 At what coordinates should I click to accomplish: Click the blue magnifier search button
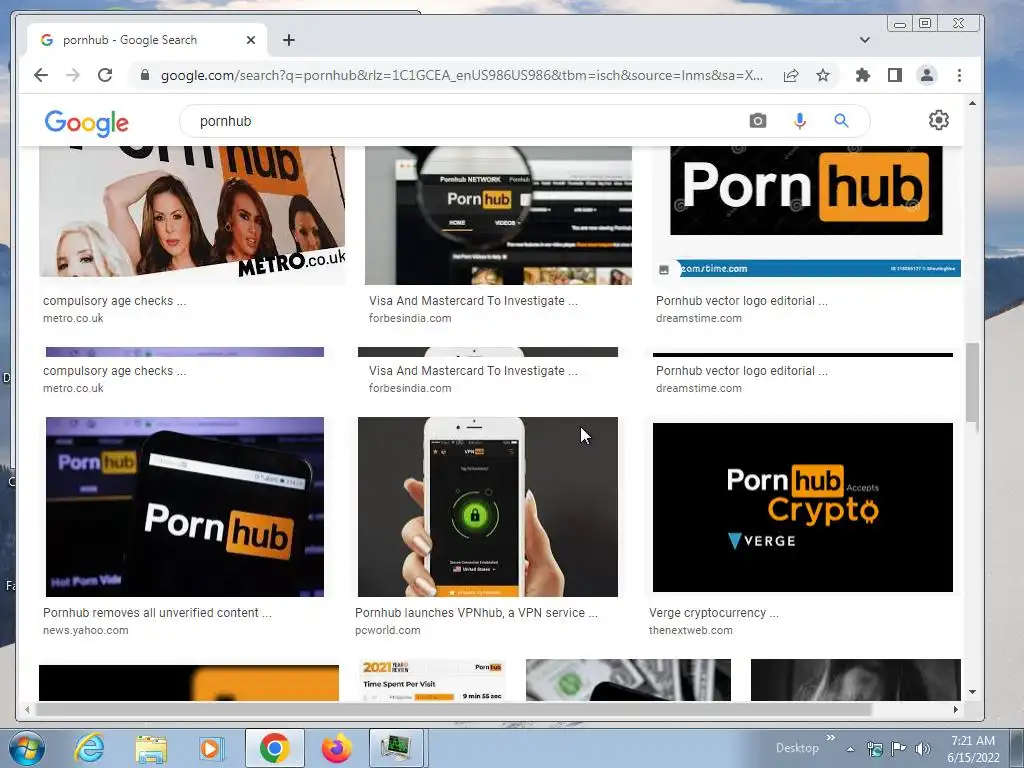(841, 121)
